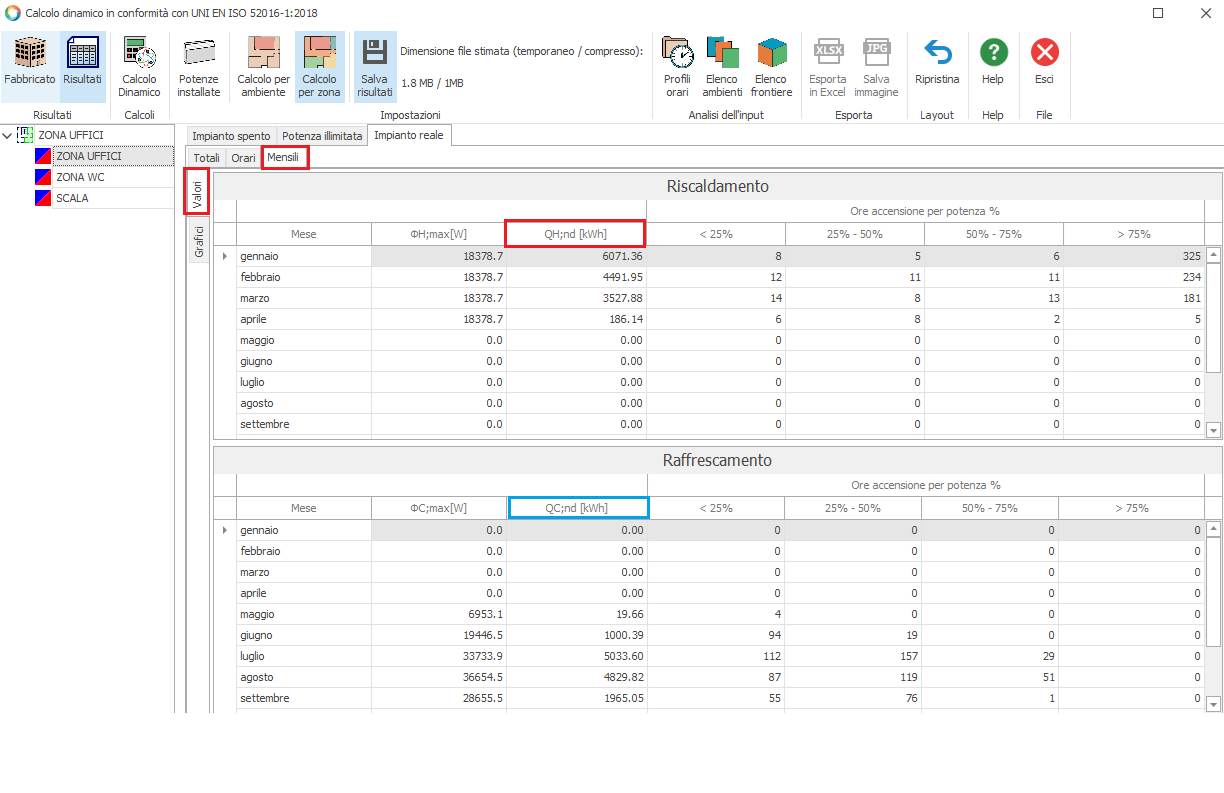Collapse the ZONA UFFICI tree root
Image resolution: width=1224 pixels, height=793 pixels.
click(x=9, y=135)
